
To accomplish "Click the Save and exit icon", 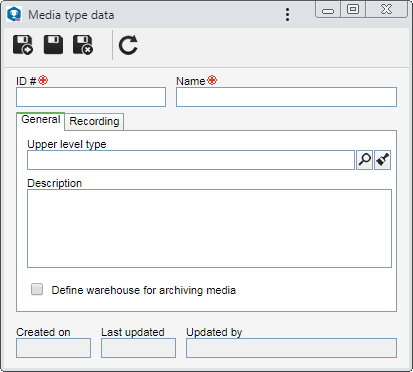I will [83, 45].
